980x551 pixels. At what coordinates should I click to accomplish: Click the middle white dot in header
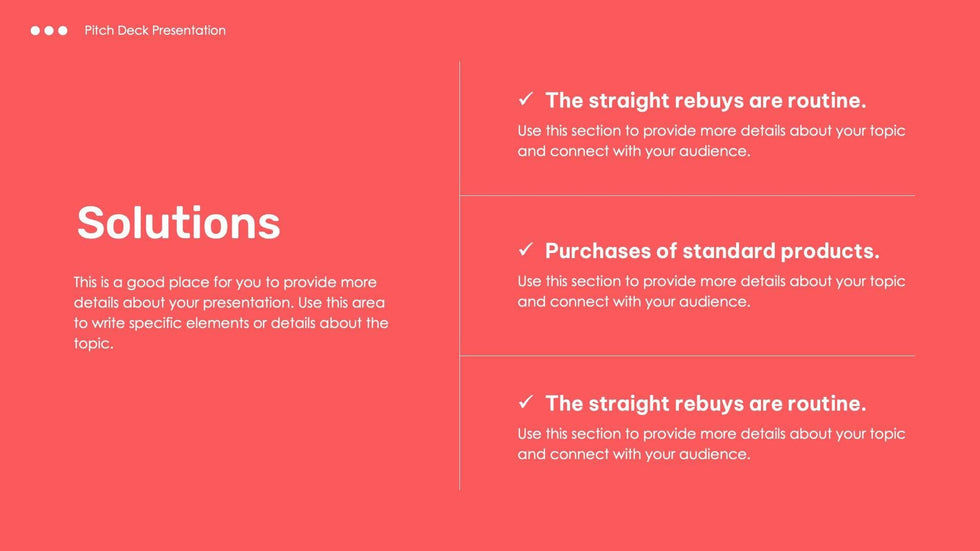click(x=49, y=31)
